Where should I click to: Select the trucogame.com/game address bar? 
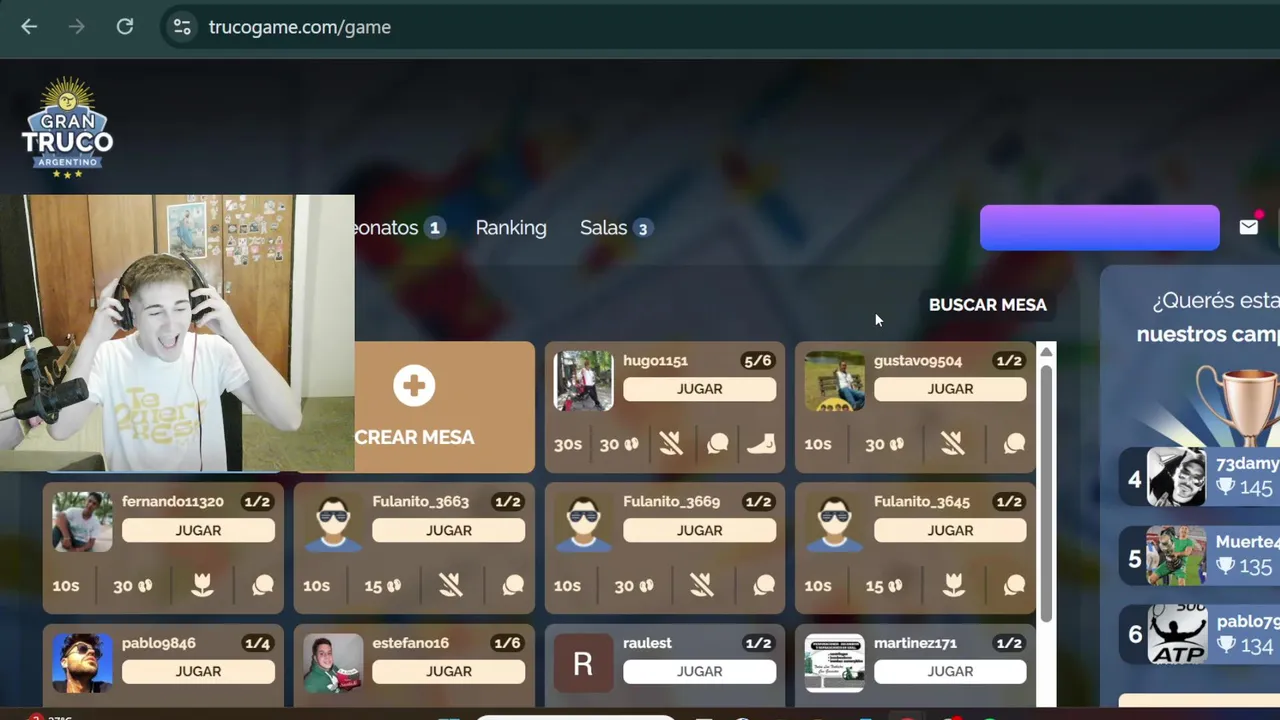click(x=300, y=27)
